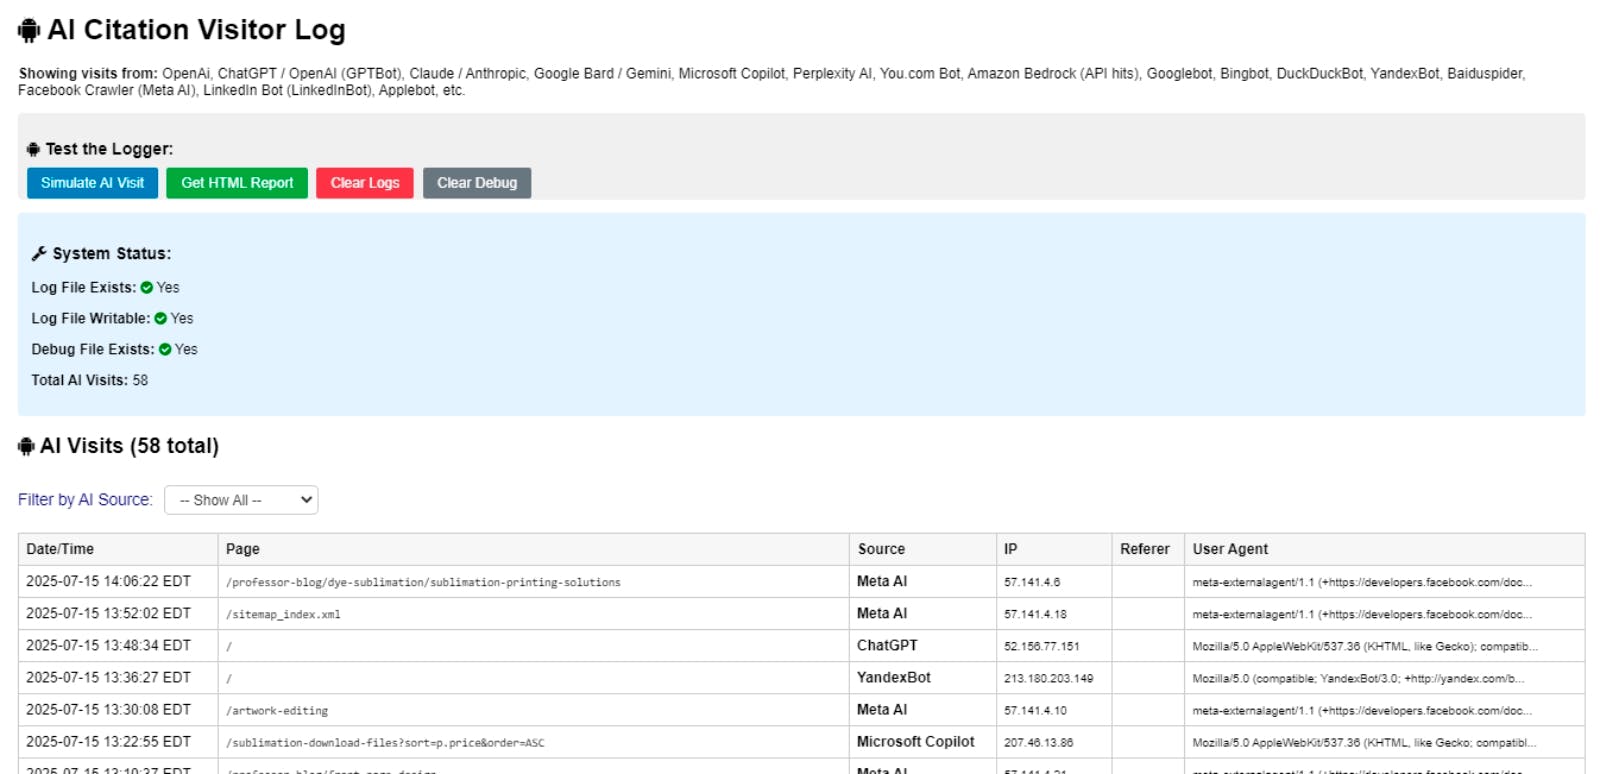Viewport: 1600px width, 774px height.
Task: Click IP address 57.141.4.10
Action: pos(1035,710)
